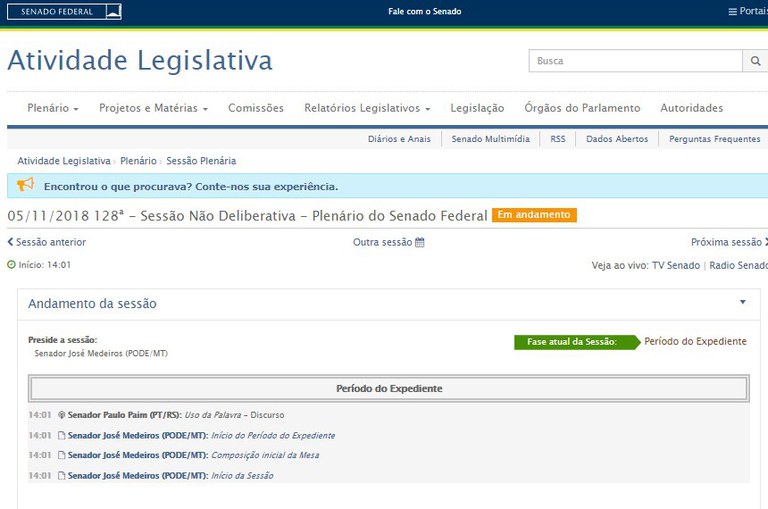Select the Comissões menu item

[256, 108]
